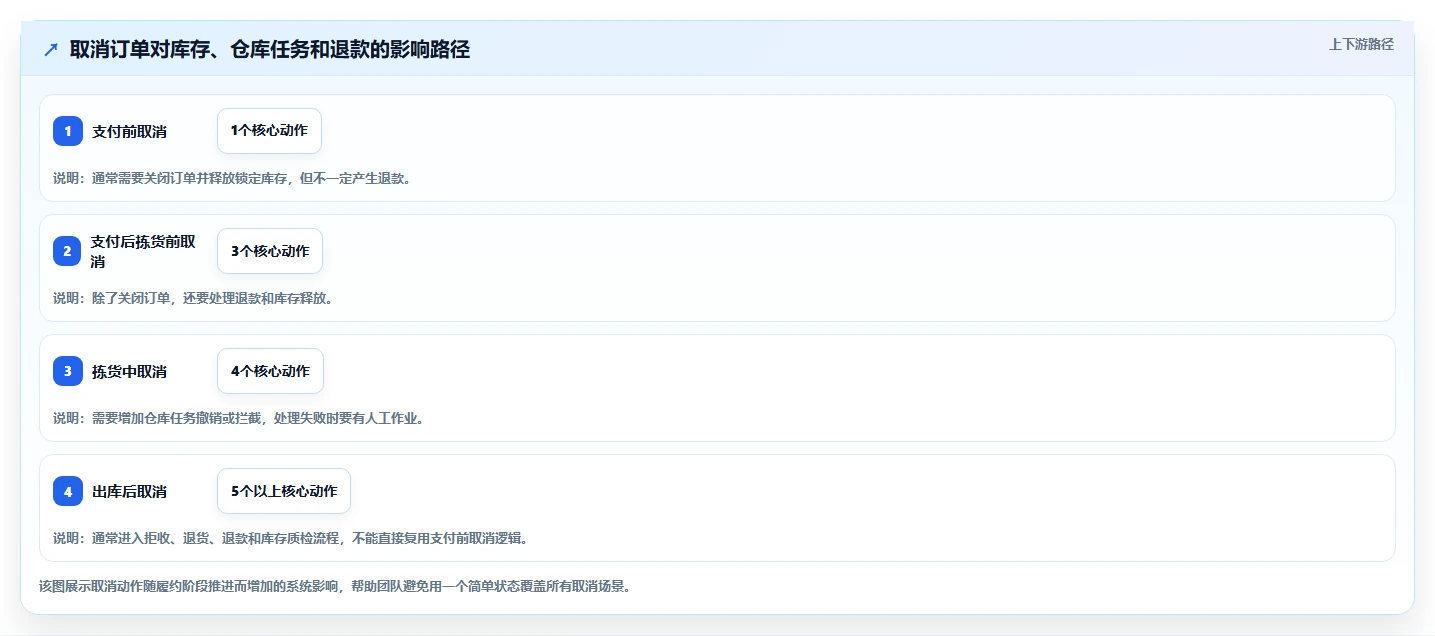This screenshot has height=636, width=1435.
Task: Click the 5个以上核心动作 pill
Action: pyautogui.click(x=284, y=491)
